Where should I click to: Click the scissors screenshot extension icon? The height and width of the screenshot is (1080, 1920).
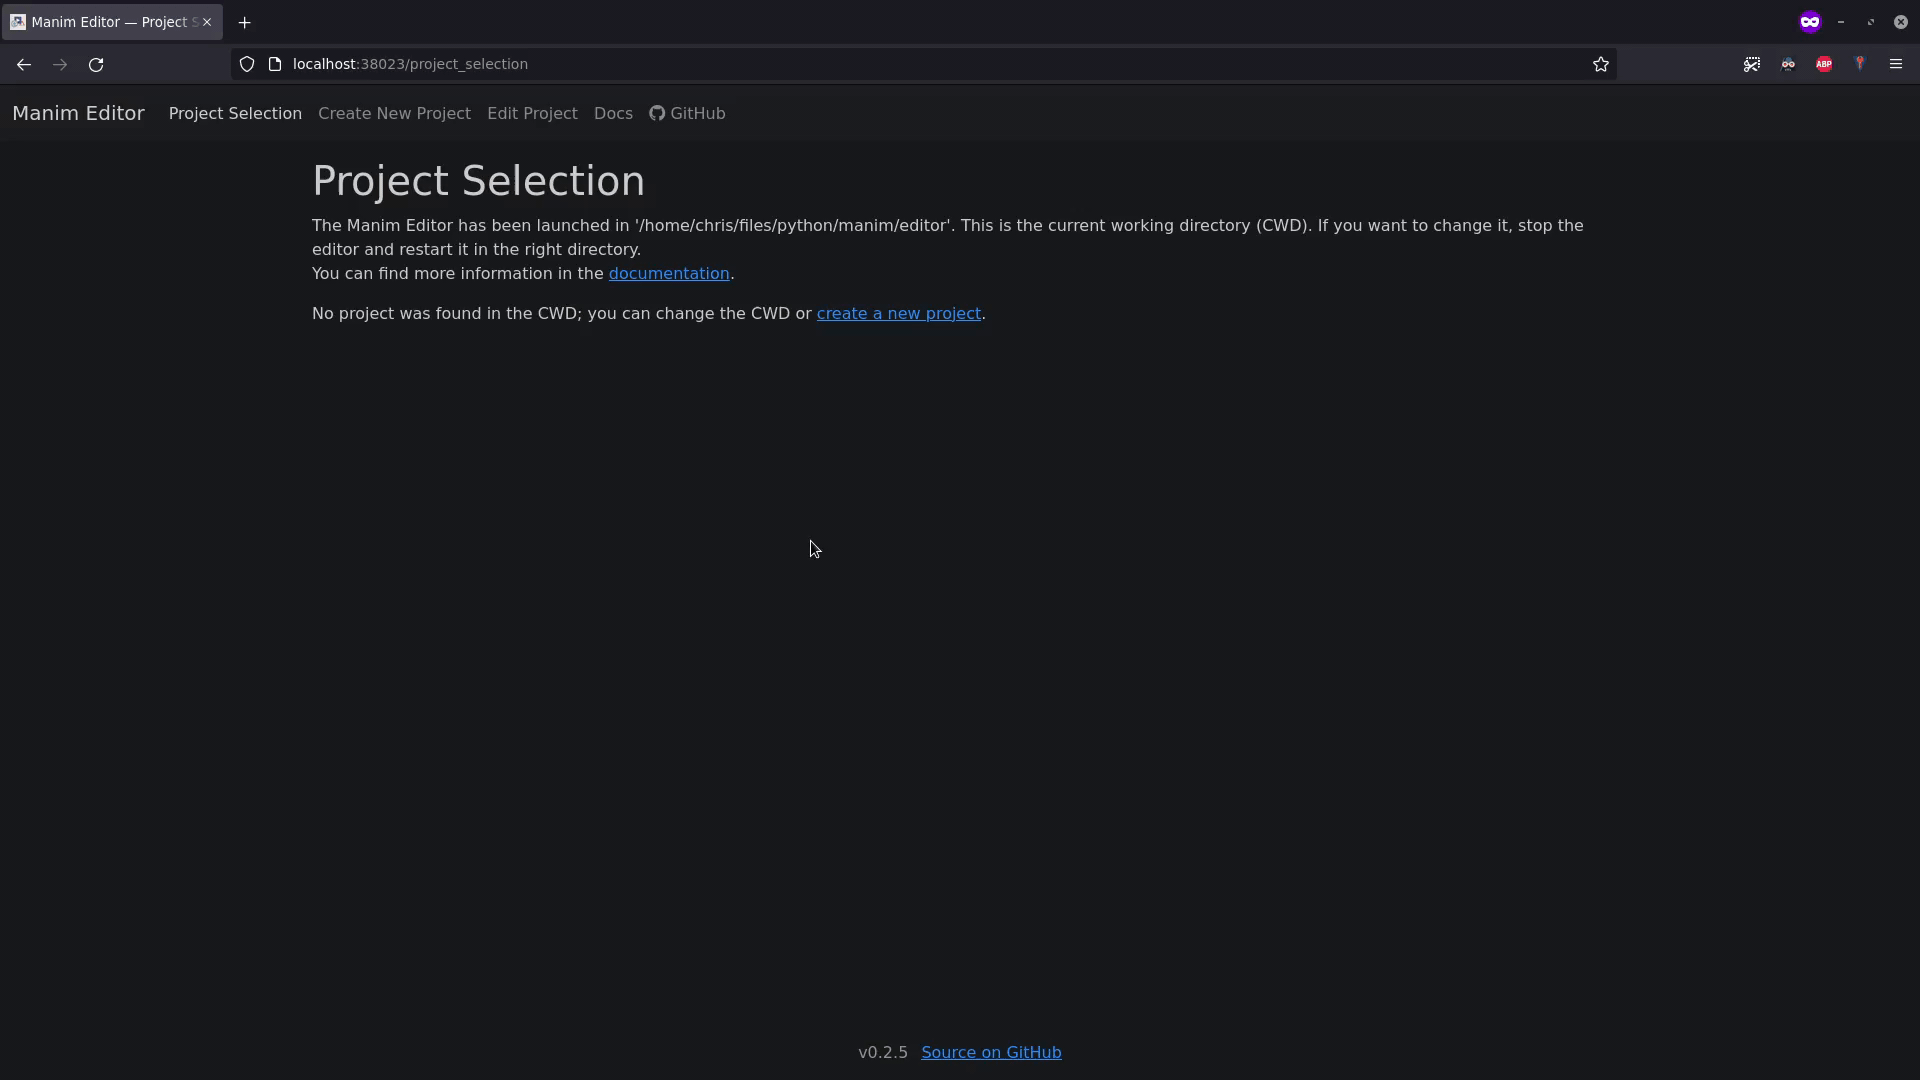point(1753,63)
